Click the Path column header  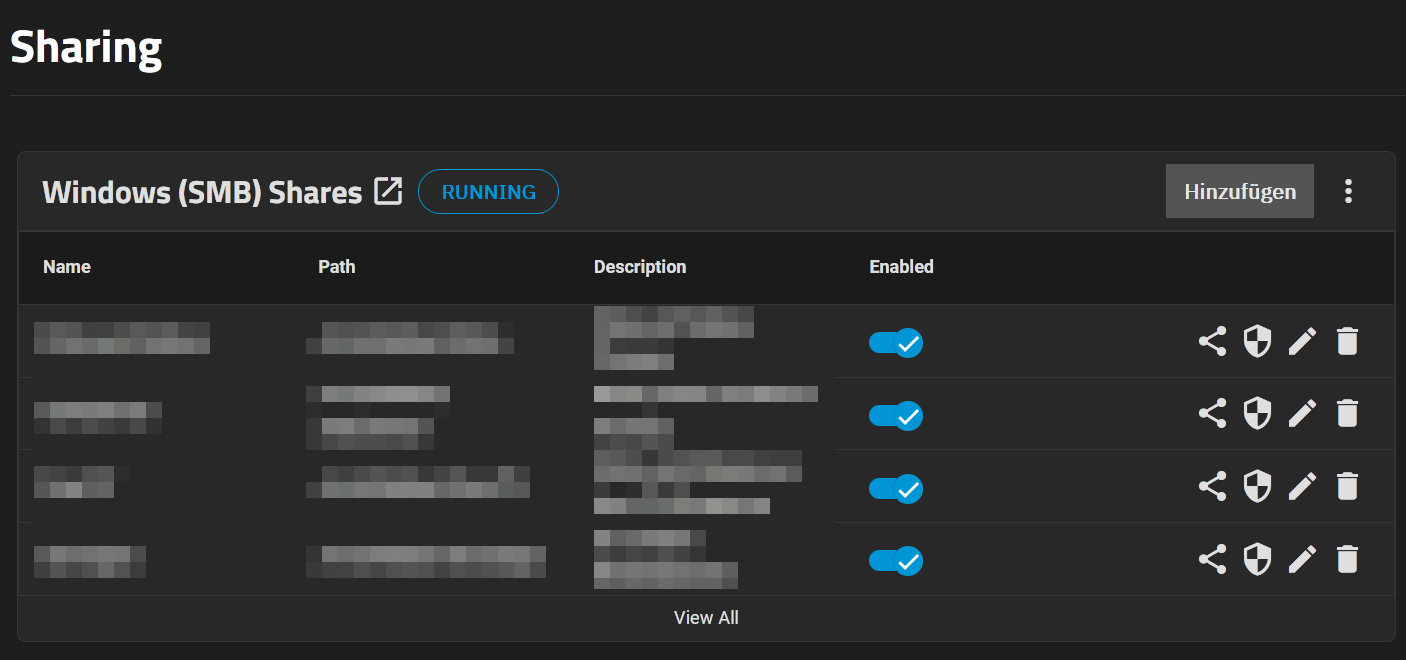coord(336,267)
